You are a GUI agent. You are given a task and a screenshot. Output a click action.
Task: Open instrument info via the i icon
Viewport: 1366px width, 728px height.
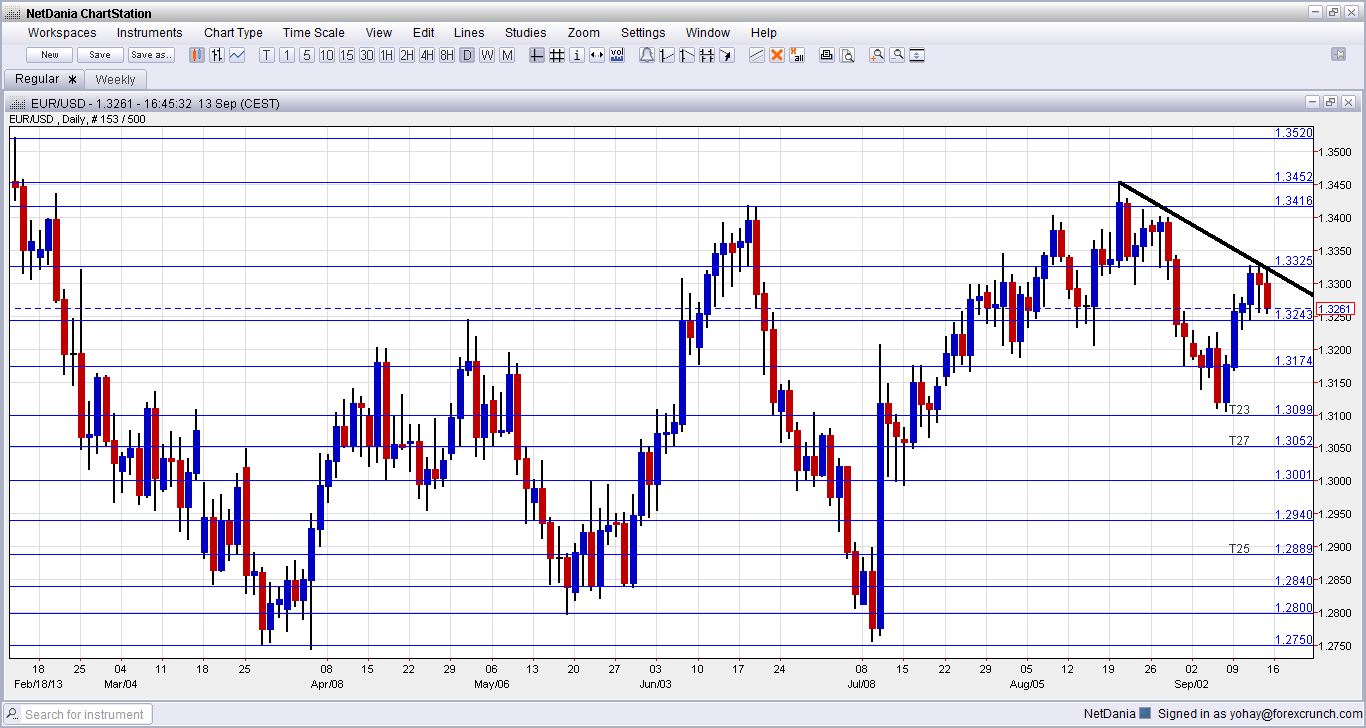point(577,55)
